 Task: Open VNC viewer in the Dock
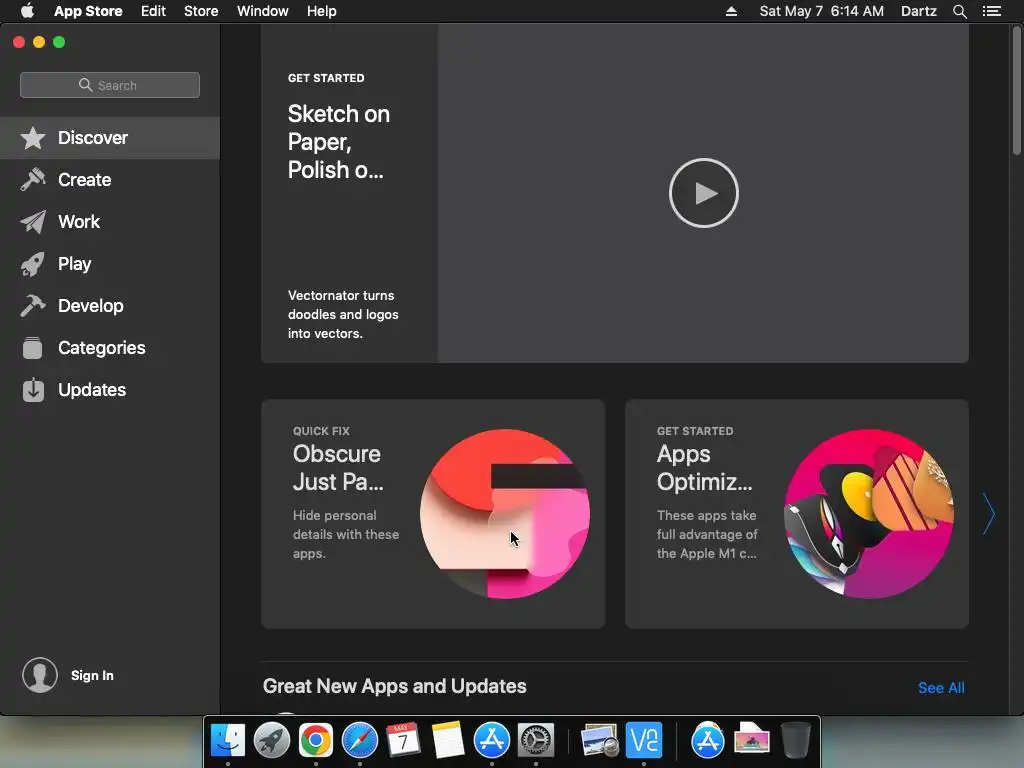[x=644, y=741]
